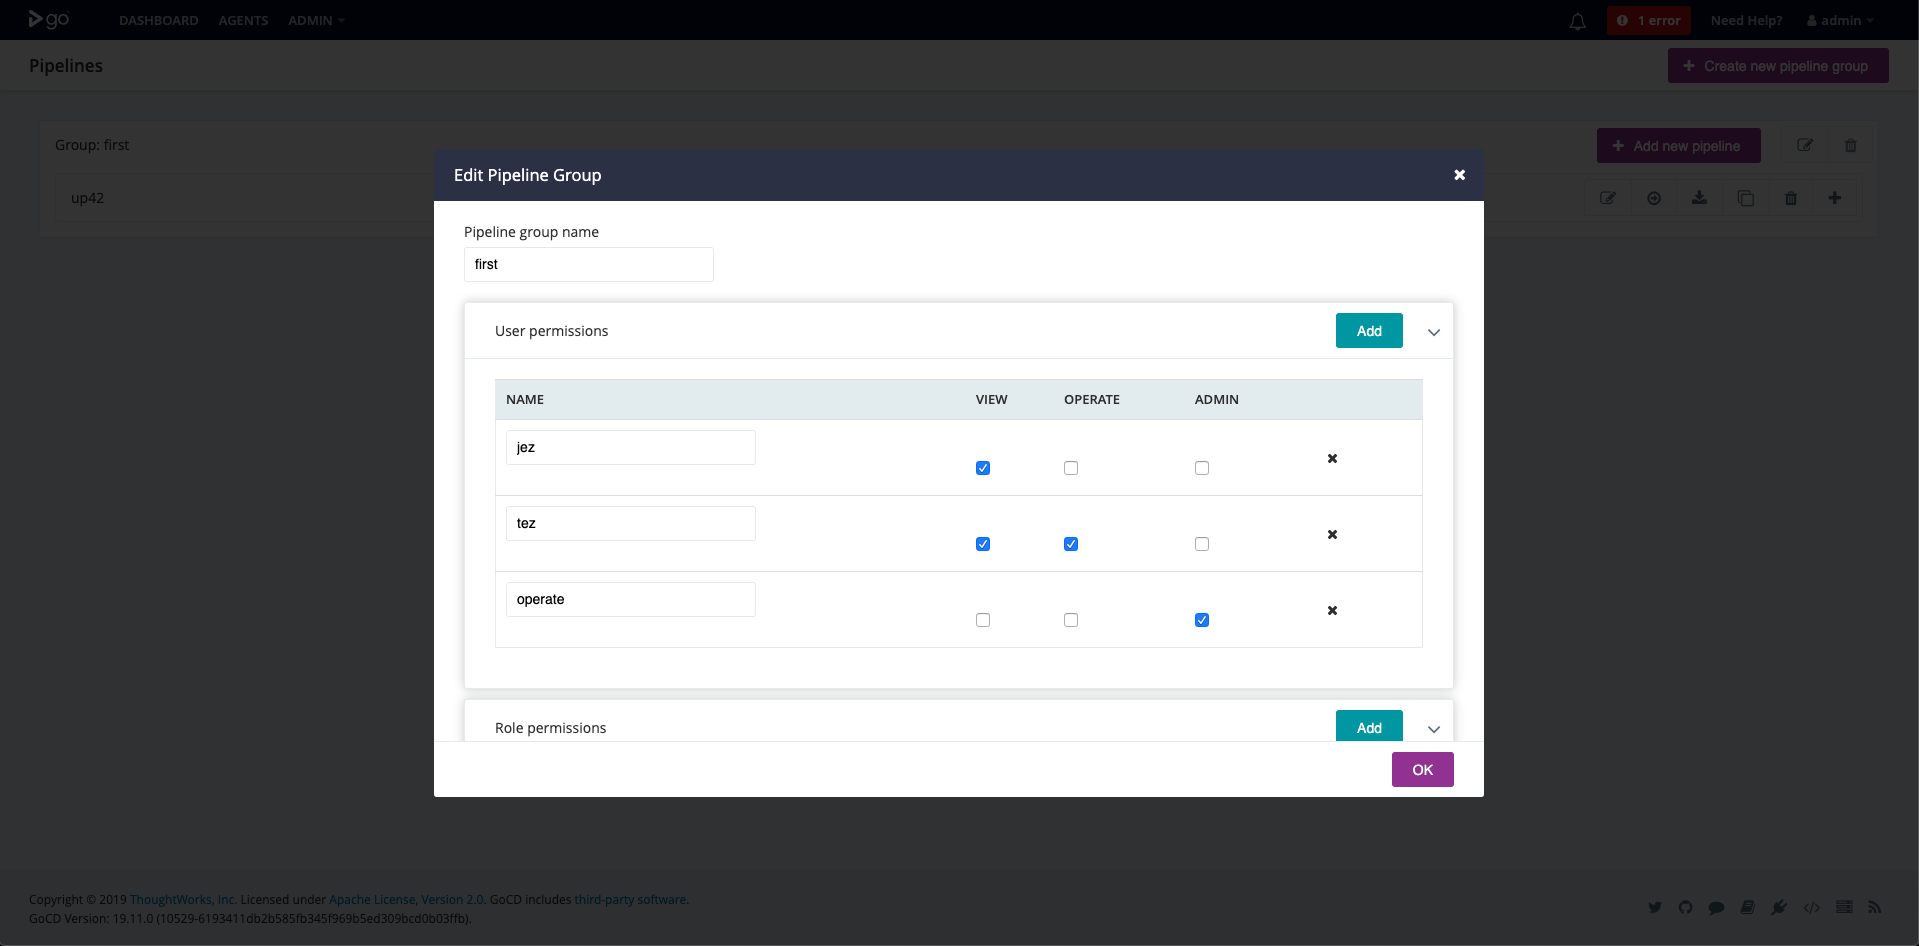This screenshot has height=946, width=1919.
Task: Focus the tez user name field
Action: (631, 523)
